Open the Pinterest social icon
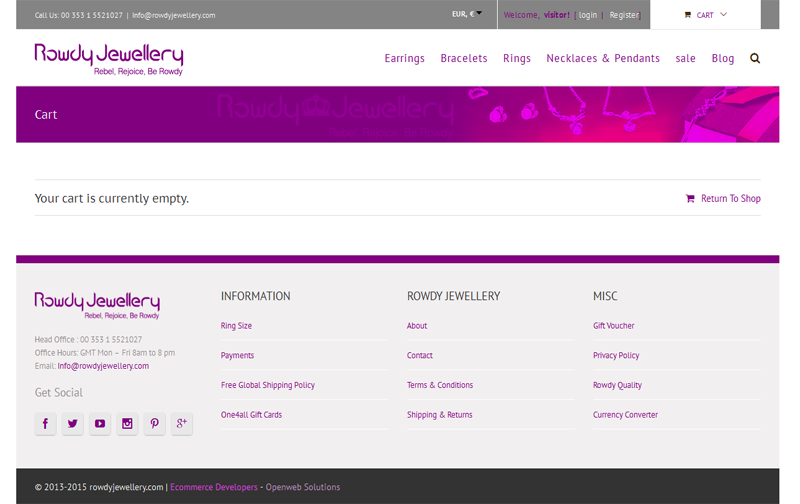This screenshot has width=800, height=504. [154, 424]
